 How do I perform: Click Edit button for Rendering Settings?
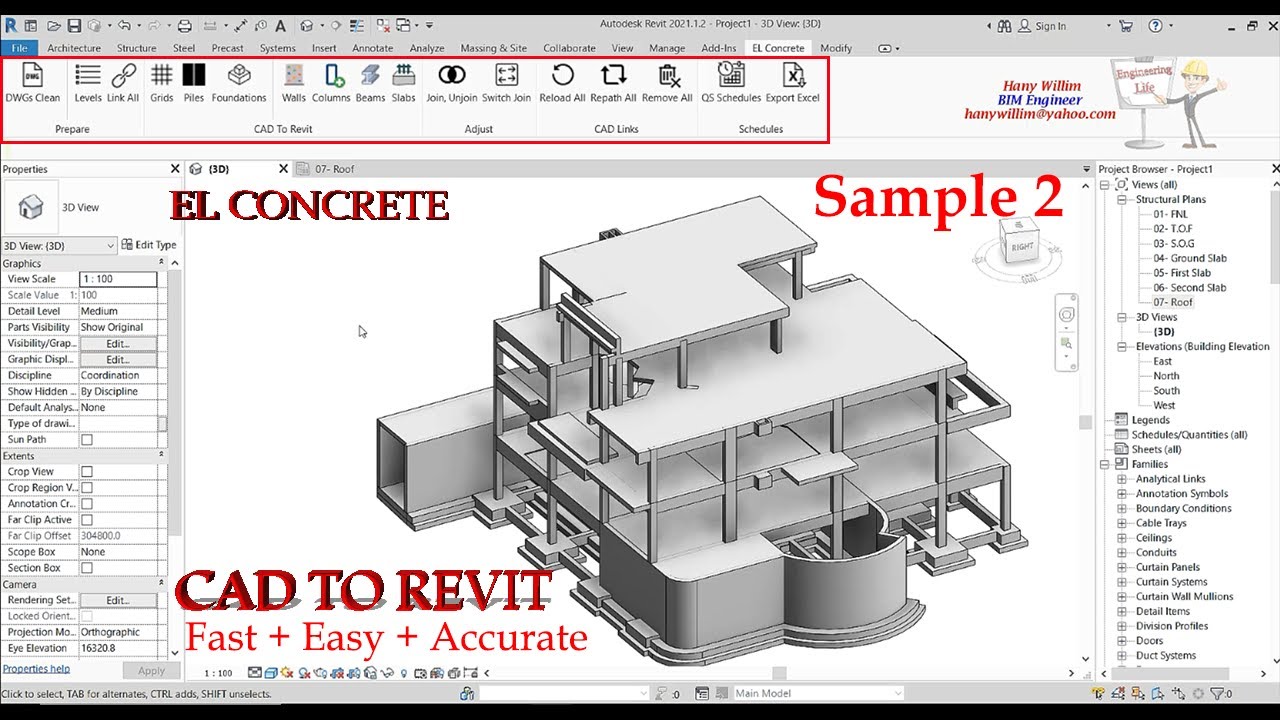[118, 600]
